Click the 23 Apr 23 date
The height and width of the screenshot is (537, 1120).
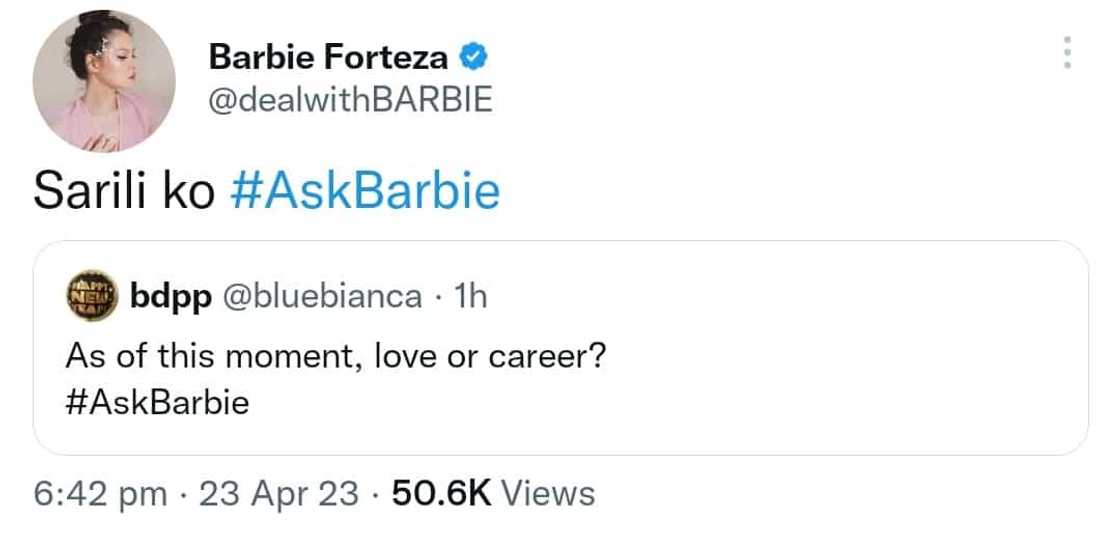click(278, 493)
